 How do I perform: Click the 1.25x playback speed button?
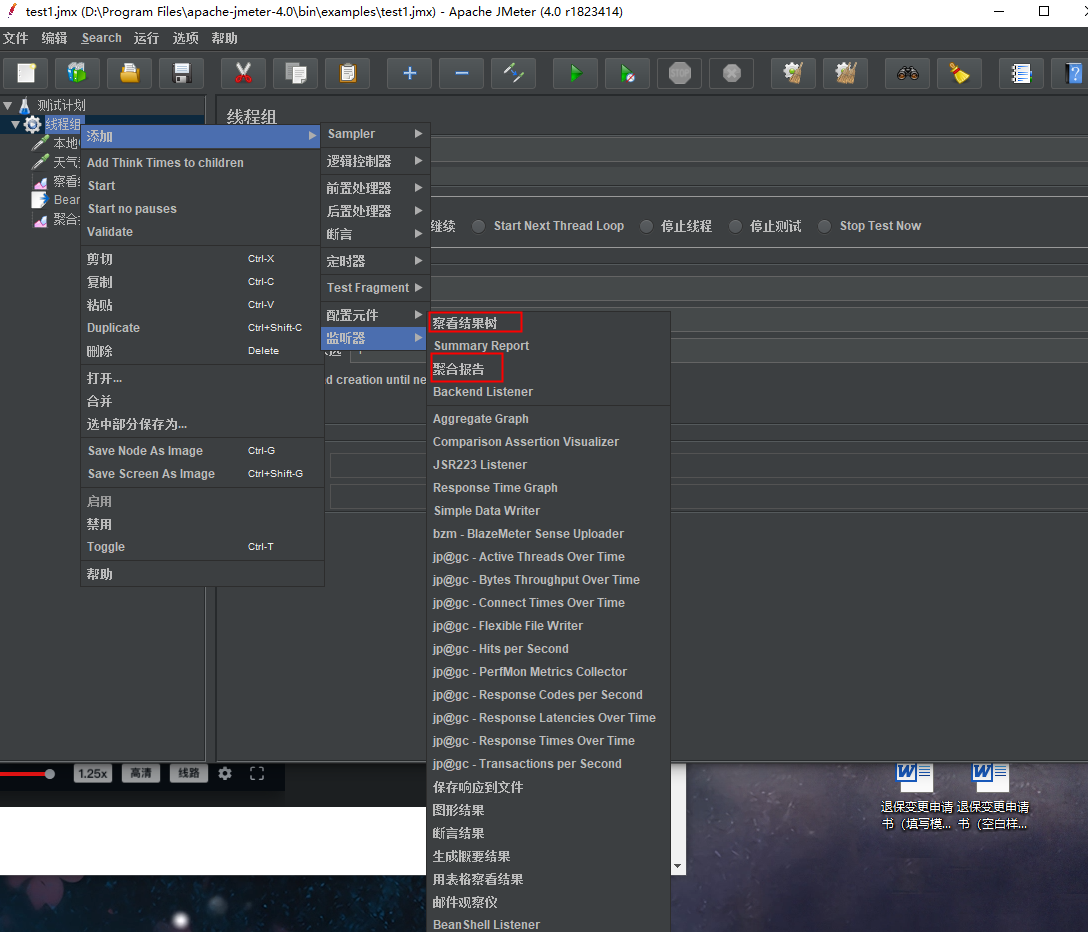tap(92, 773)
